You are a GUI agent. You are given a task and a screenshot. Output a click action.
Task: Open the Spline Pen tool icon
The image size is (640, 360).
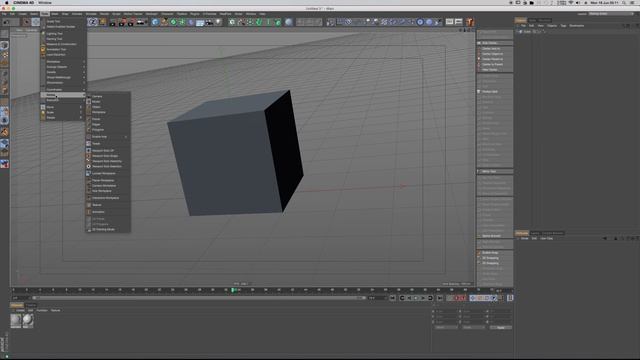(x=164, y=22)
